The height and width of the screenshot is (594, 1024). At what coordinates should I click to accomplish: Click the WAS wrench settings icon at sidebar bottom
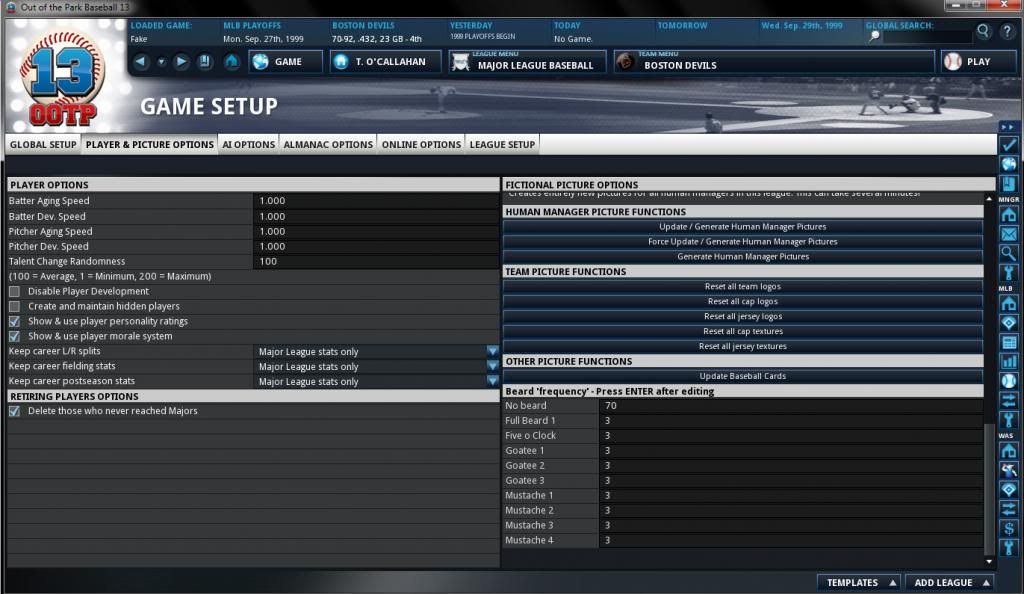click(x=1009, y=548)
